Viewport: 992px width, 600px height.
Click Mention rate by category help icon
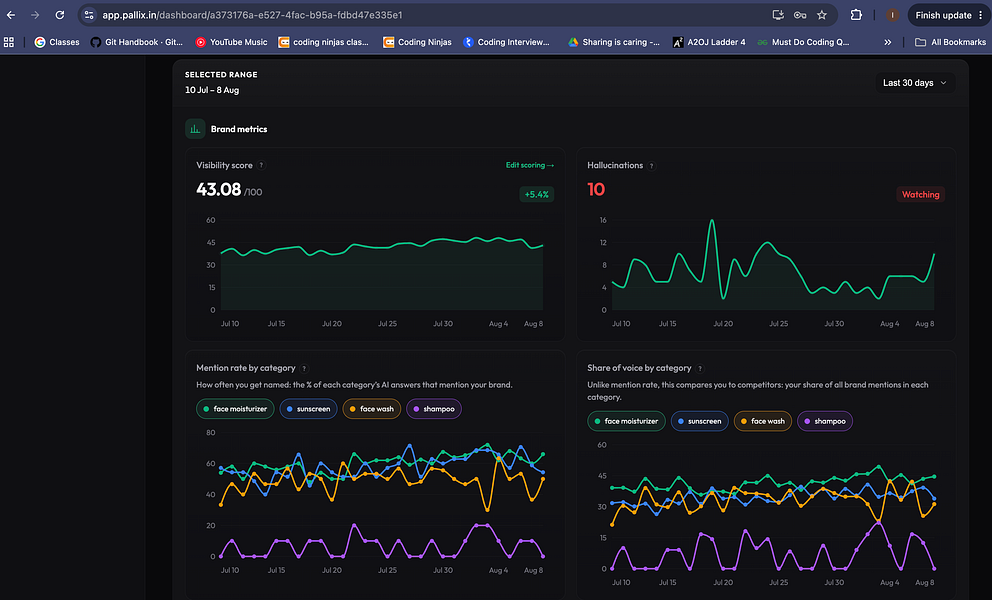coord(304,368)
